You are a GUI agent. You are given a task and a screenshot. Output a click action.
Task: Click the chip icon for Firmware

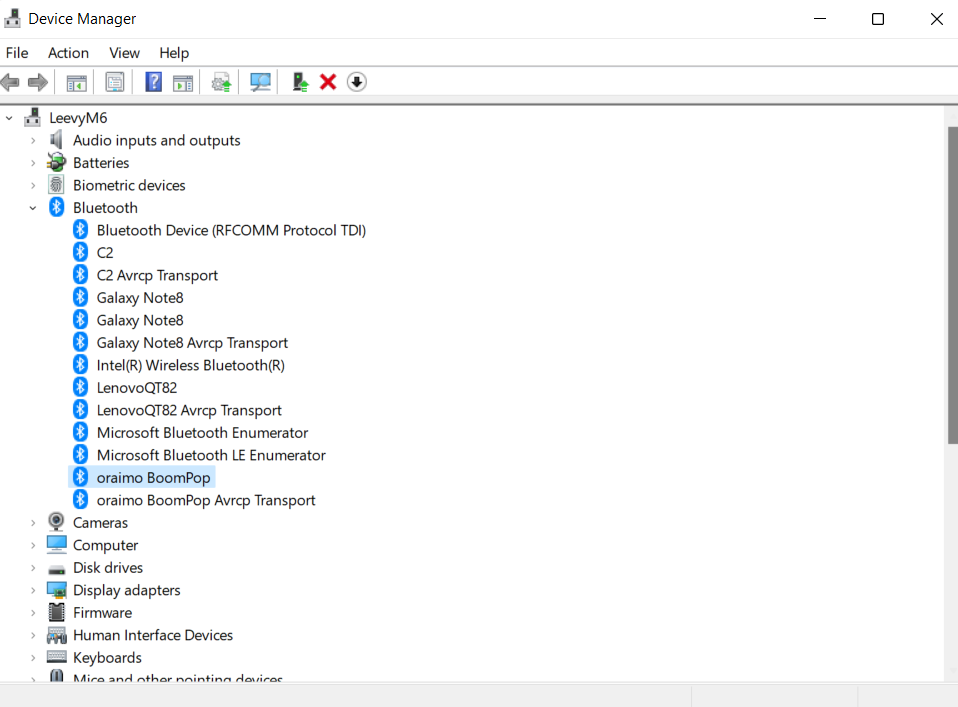(56, 612)
